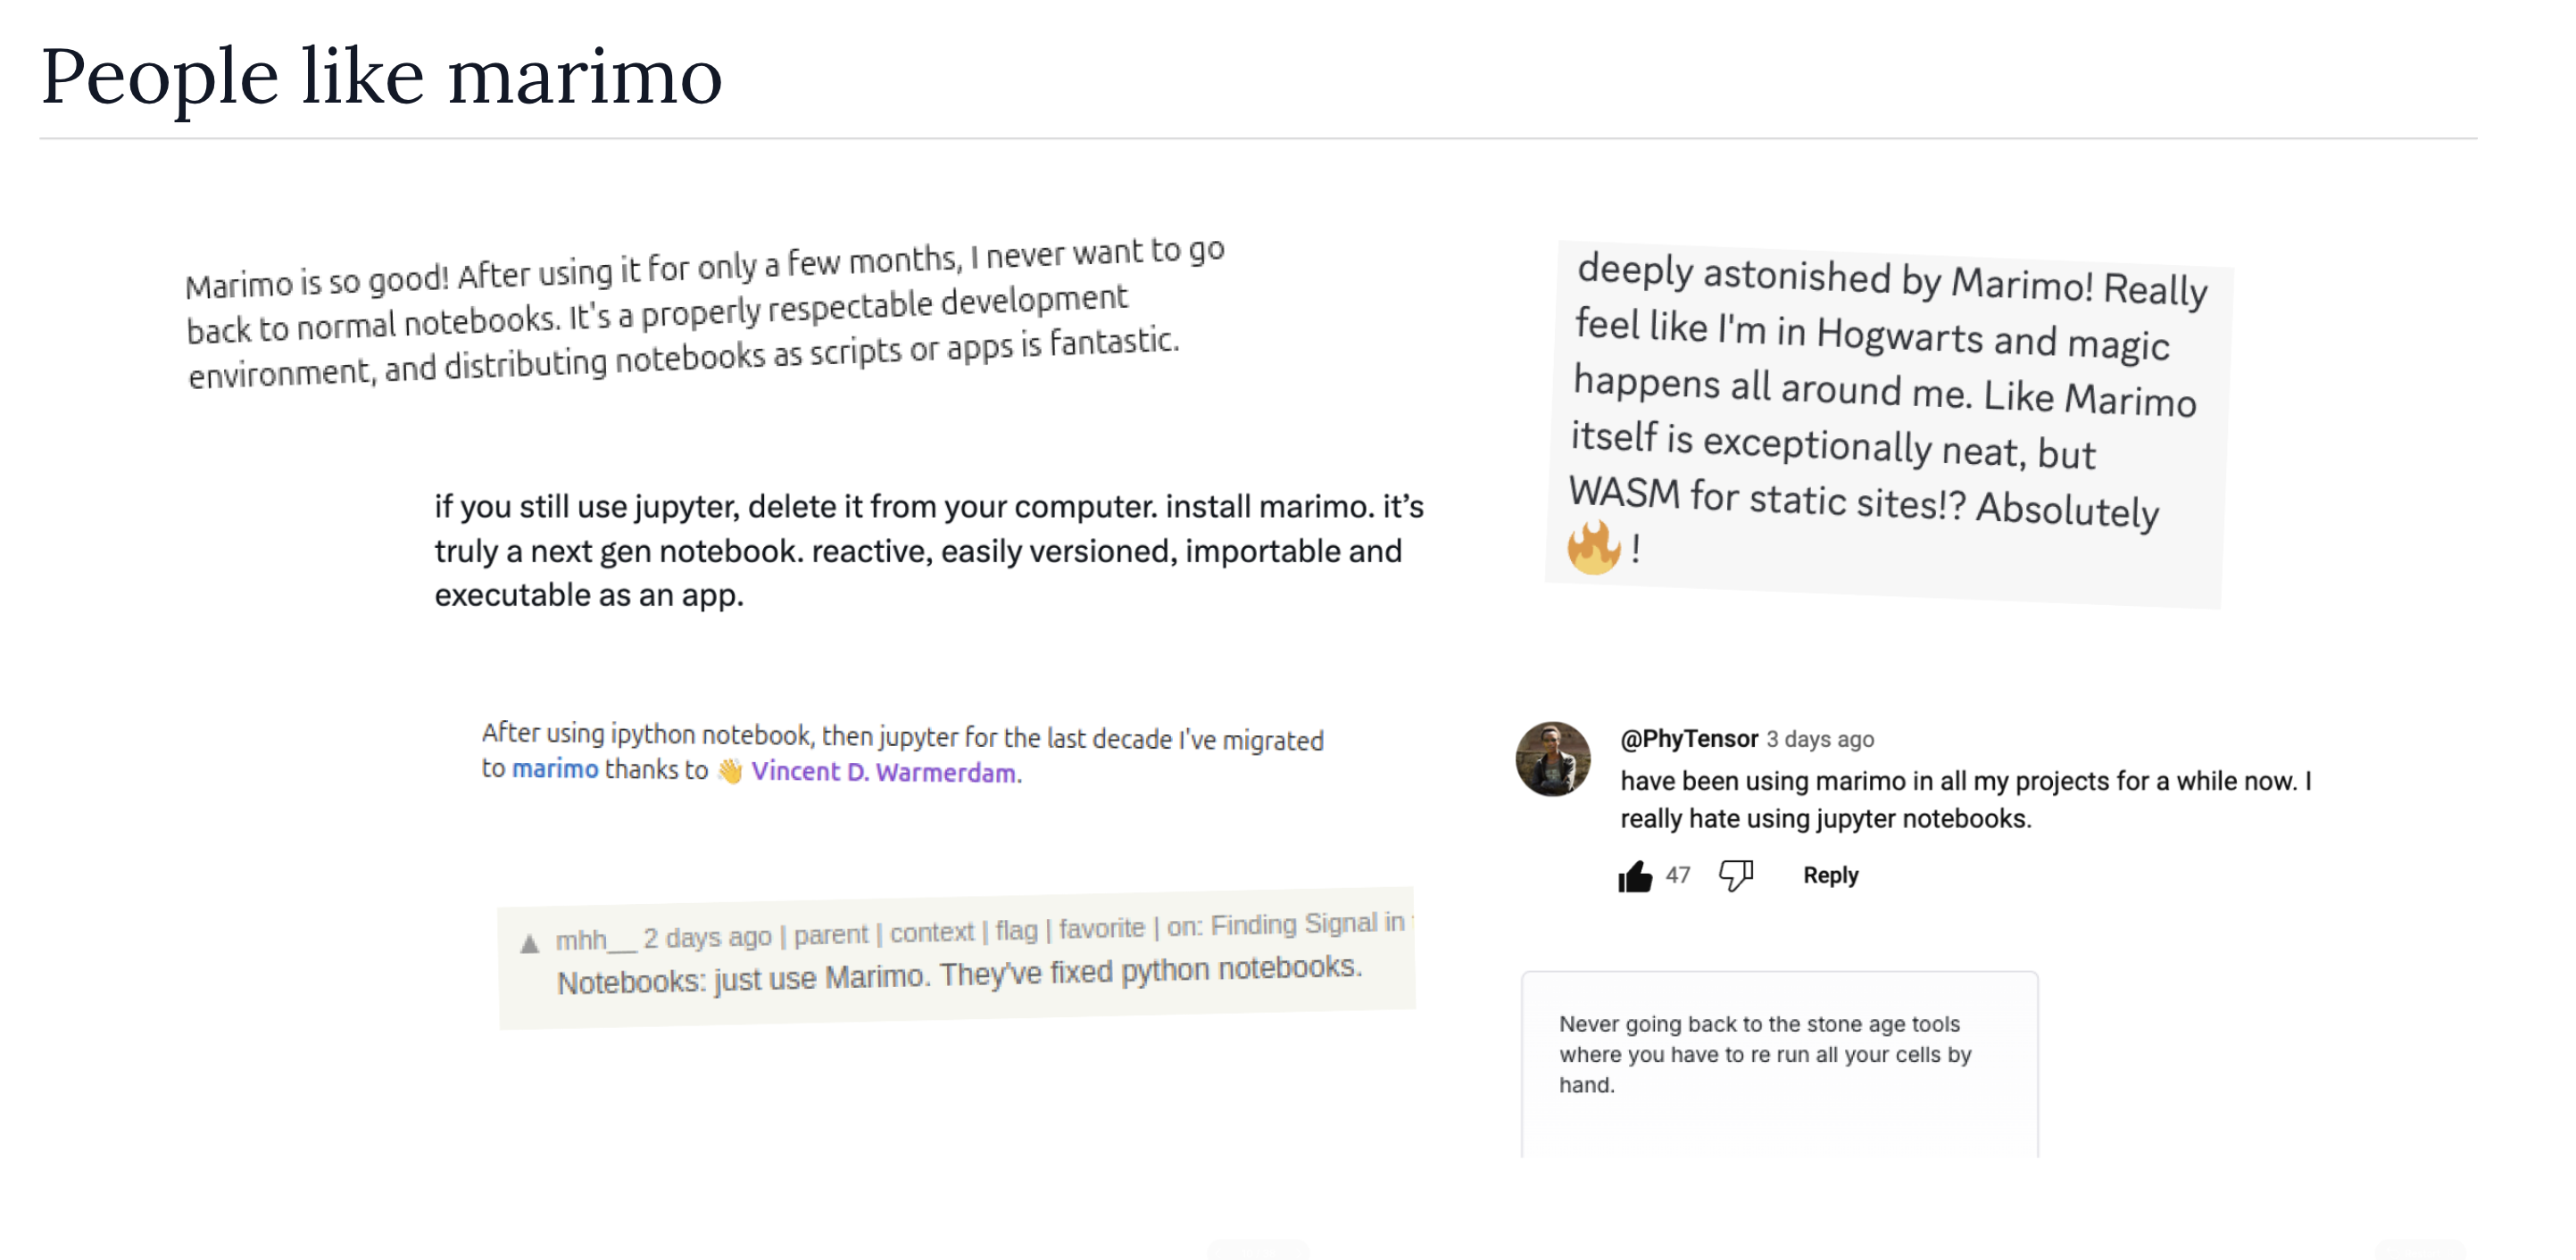
Task: Click the waving hand emoji
Action: click(730, 771)
